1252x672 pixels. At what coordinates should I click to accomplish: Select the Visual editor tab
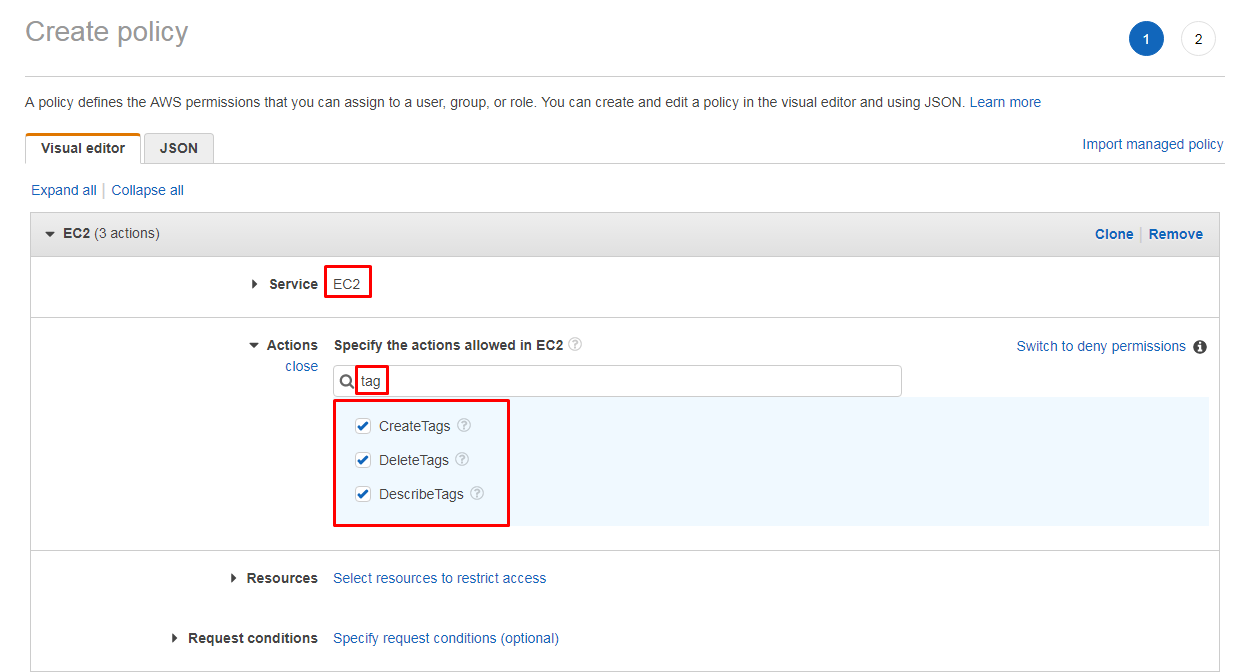tap(83, 148)
